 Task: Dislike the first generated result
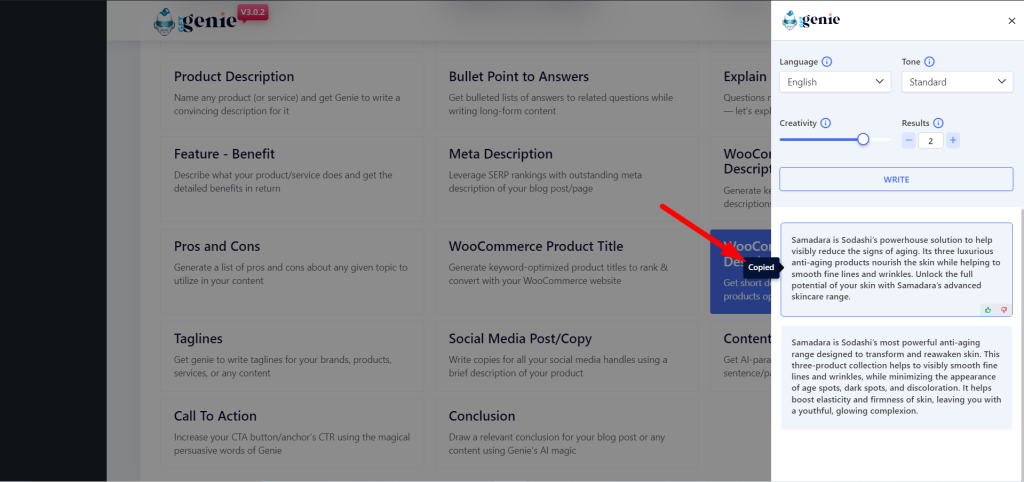(x=1004, y=310)
